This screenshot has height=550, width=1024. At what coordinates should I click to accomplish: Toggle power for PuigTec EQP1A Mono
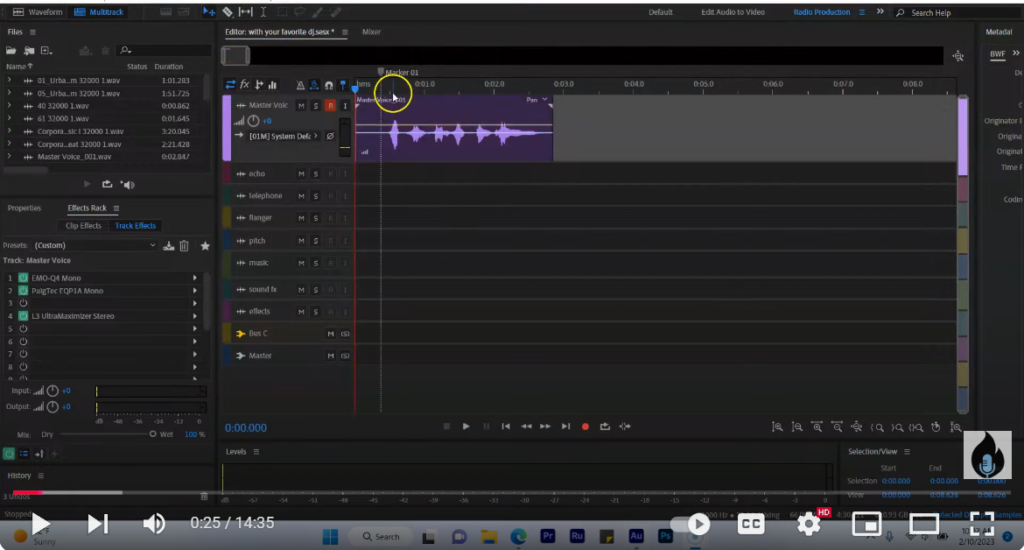click(x=24, y=291)
